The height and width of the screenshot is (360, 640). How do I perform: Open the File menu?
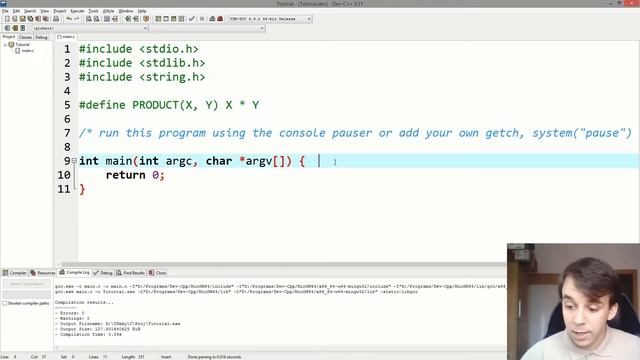tap(5, 11)
